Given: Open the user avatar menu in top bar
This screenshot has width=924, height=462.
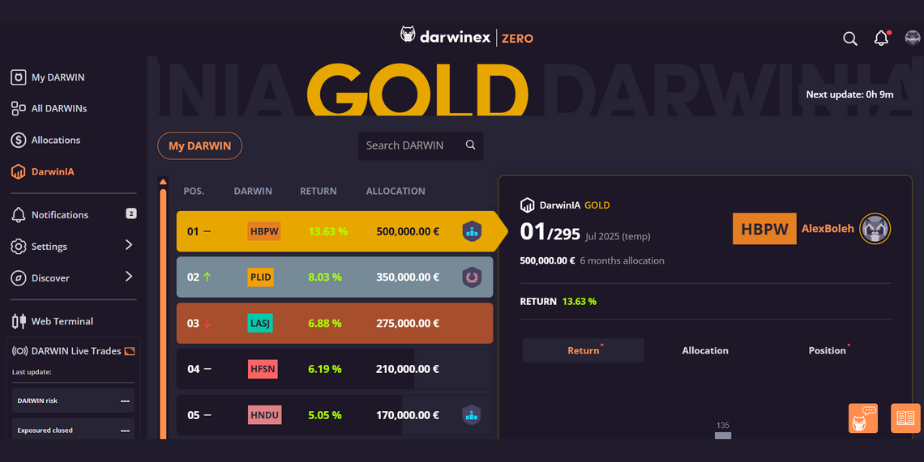Looking at the screenshot, I should pyautogui.click(x=912, y=38).
